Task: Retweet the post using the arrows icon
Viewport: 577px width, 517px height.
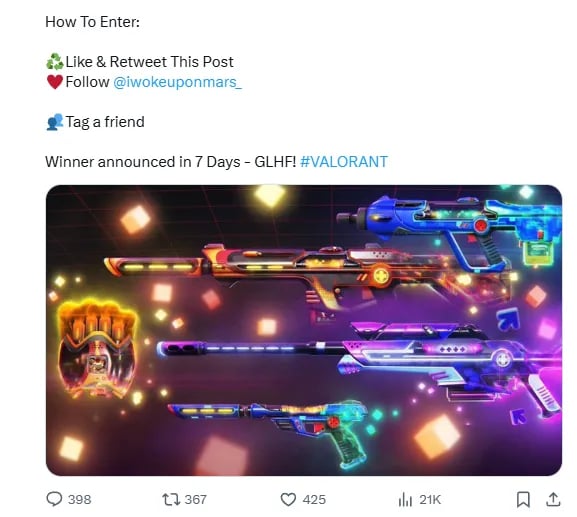Action: [171, 499]
